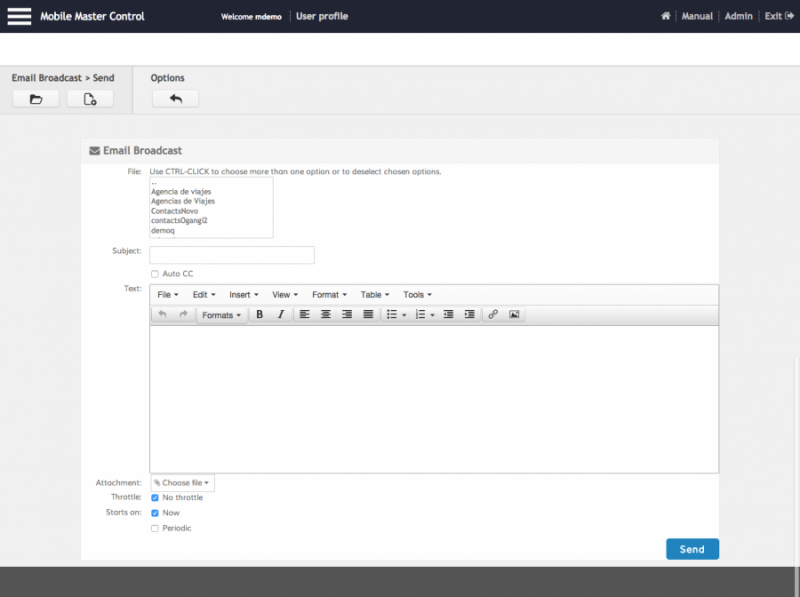
Task: Enable the Auto CC checkbox
Action: pos(155,274)
